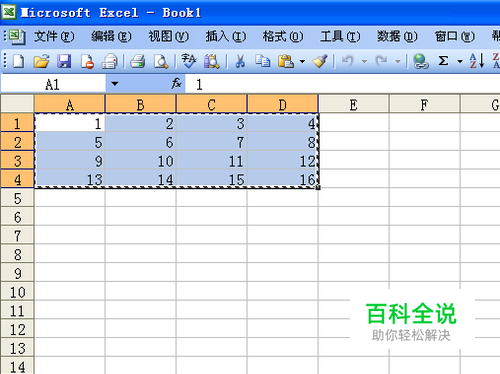The width and height of the screenshot is (500, 374).
Task: Paste from clipboard icon
Action: tap(286, 61)
